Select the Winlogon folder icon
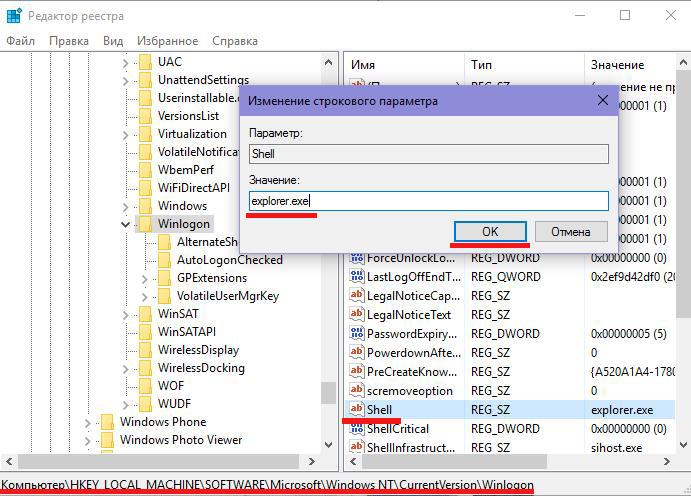The width and height of the screenshot is (691, 496). tap(143, 224)
